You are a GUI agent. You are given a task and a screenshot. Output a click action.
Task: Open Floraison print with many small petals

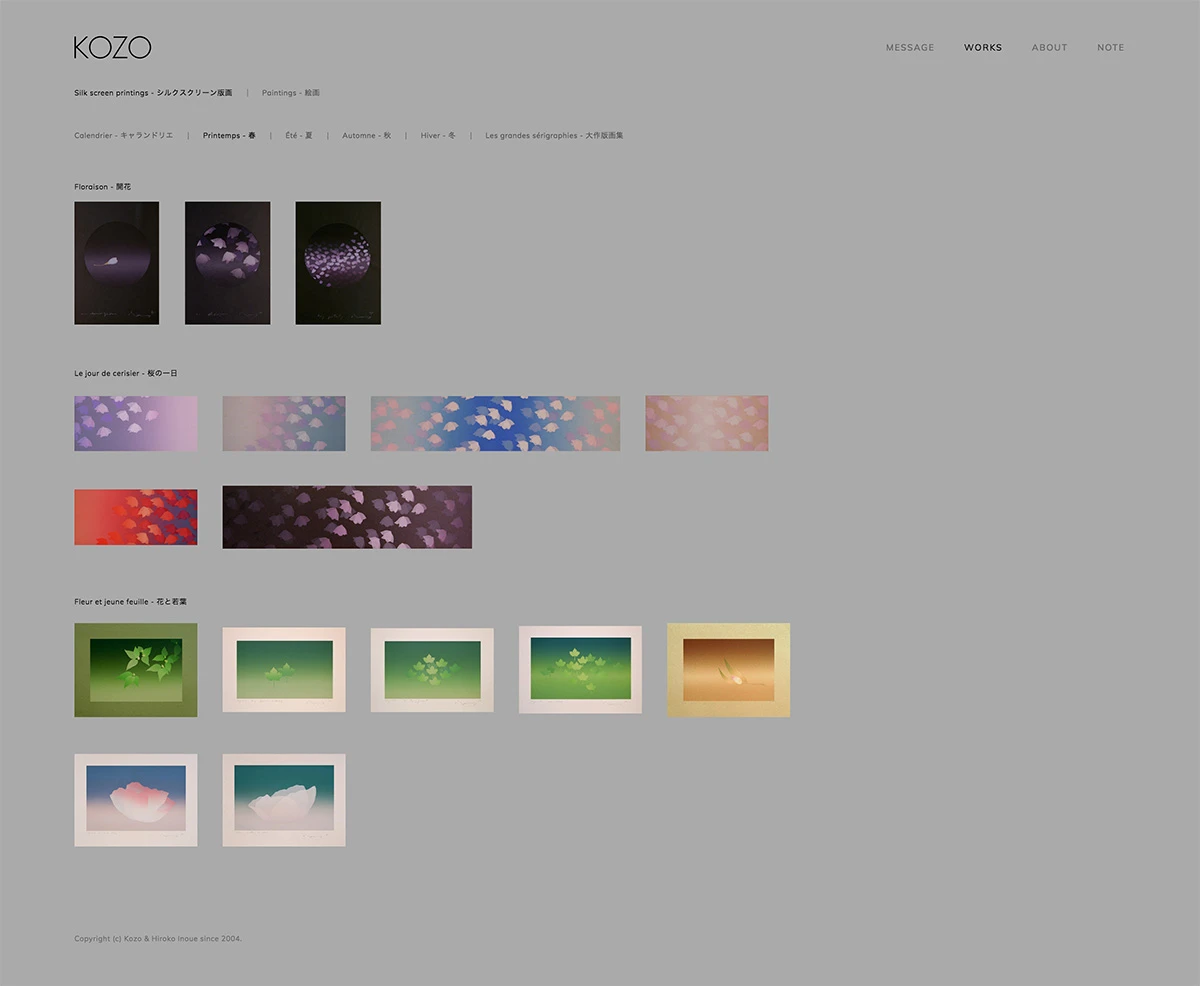click(x=338, y=263)
